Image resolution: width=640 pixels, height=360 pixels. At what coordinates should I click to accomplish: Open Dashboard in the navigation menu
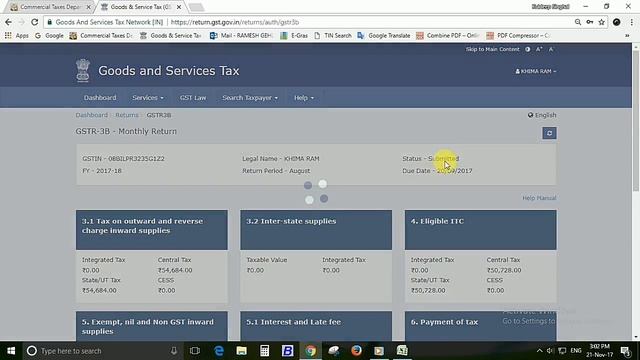tap(100, 98)
